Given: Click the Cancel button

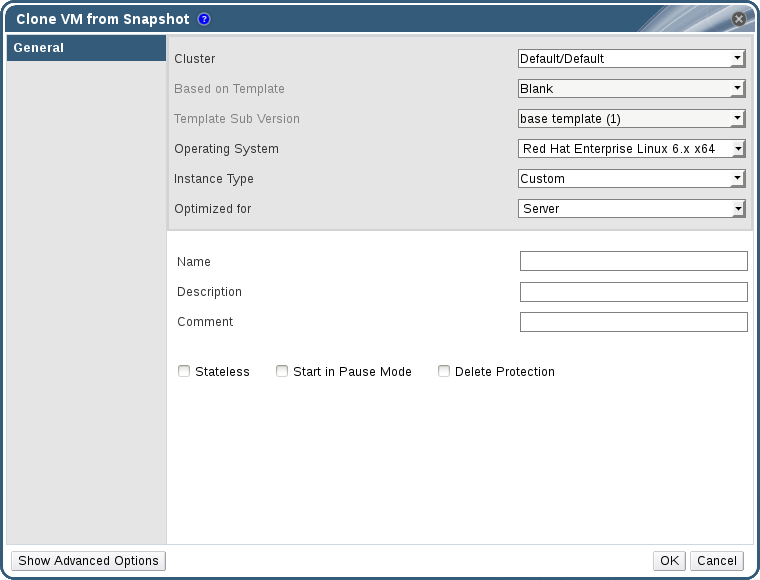Looking at the screenshot, I should click(x=717, y=561).
